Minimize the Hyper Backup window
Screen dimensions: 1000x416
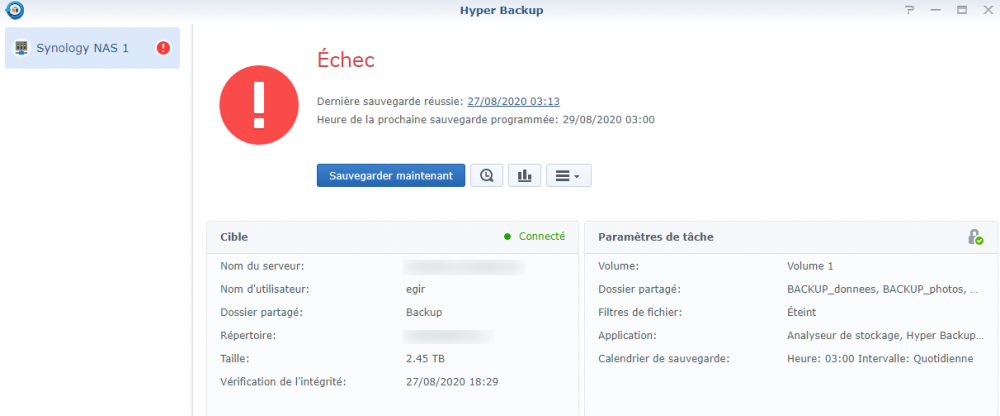click(x=936, y=10)
